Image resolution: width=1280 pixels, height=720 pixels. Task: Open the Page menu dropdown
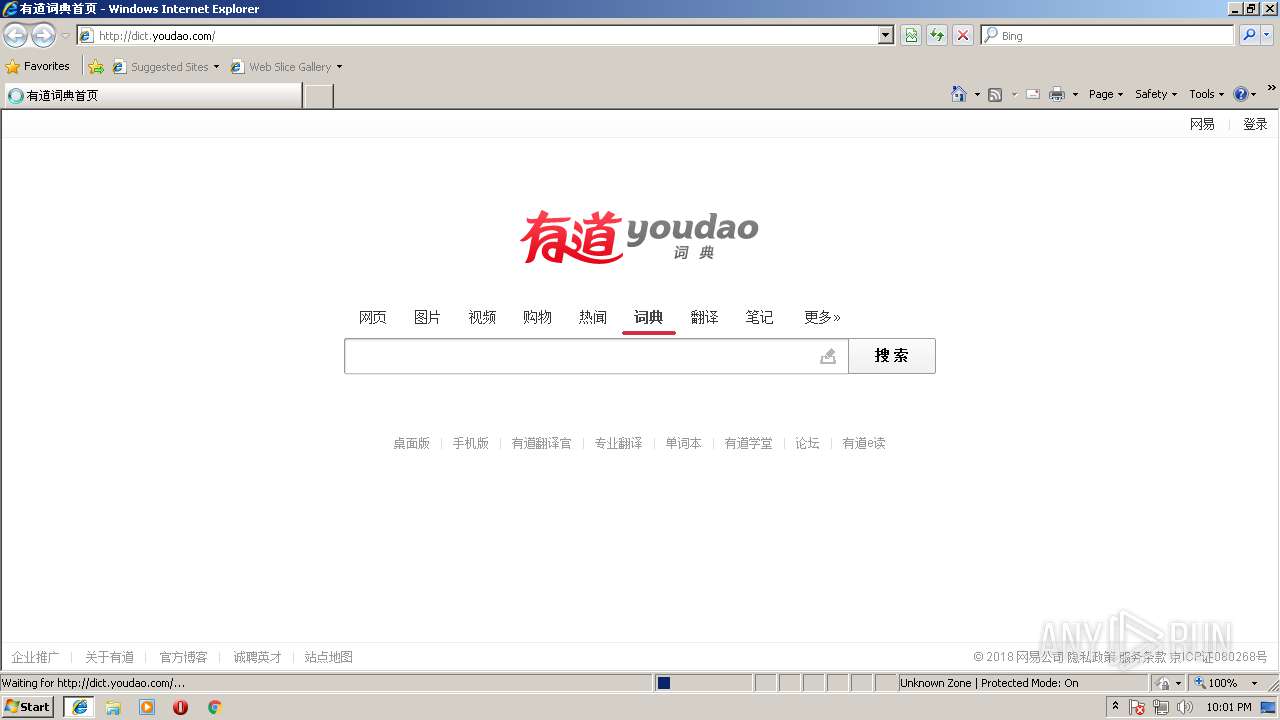click(x=1106, y=94)
